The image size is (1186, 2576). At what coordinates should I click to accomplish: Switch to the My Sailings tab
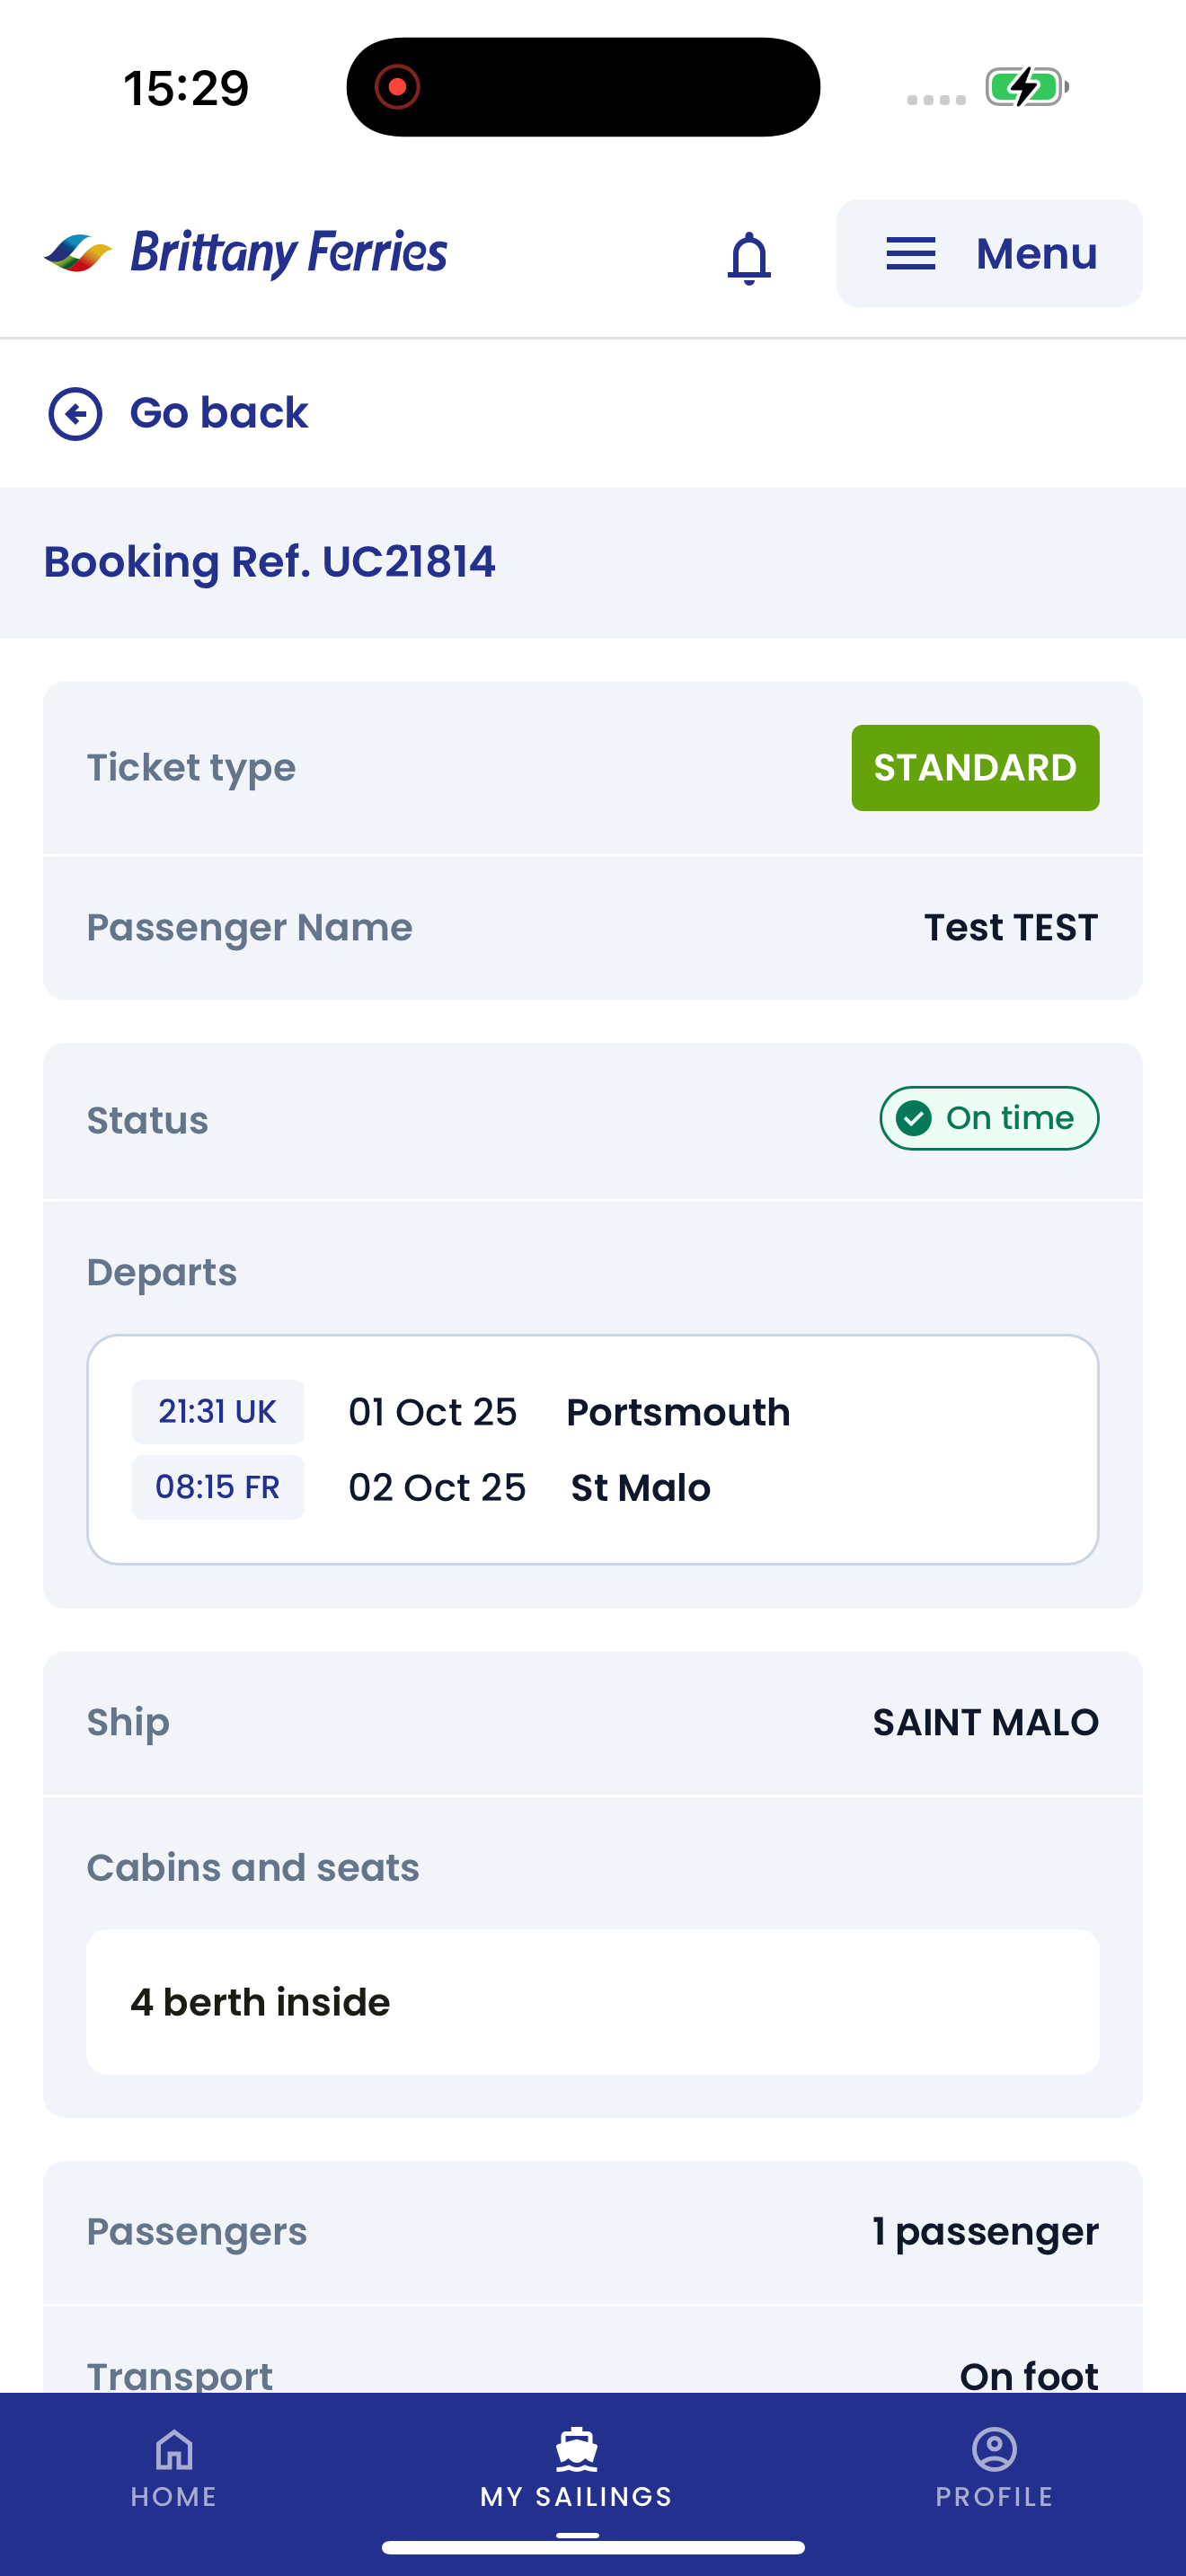(577, 2468)
